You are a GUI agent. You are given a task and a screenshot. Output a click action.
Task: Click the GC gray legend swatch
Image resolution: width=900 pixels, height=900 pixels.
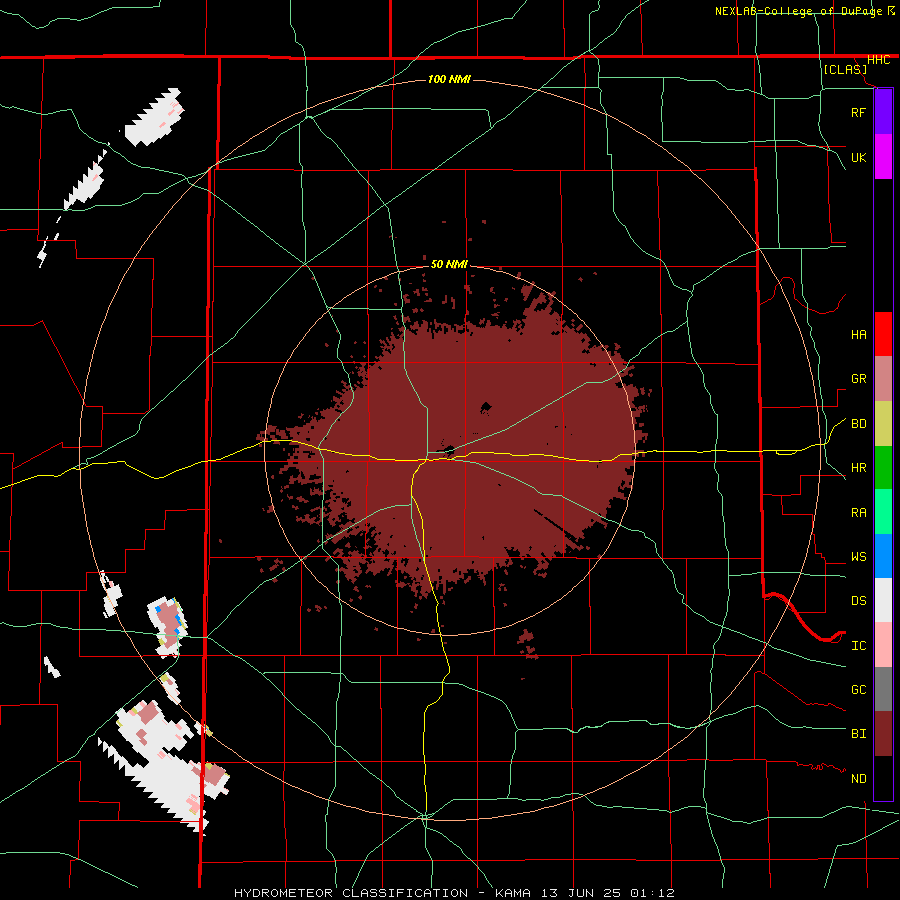883,689
